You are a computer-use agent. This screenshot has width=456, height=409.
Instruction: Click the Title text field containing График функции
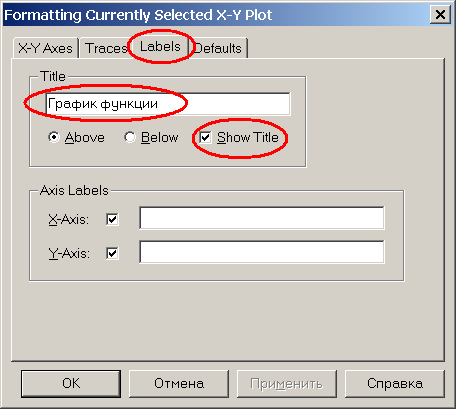[x=168, y=104]
